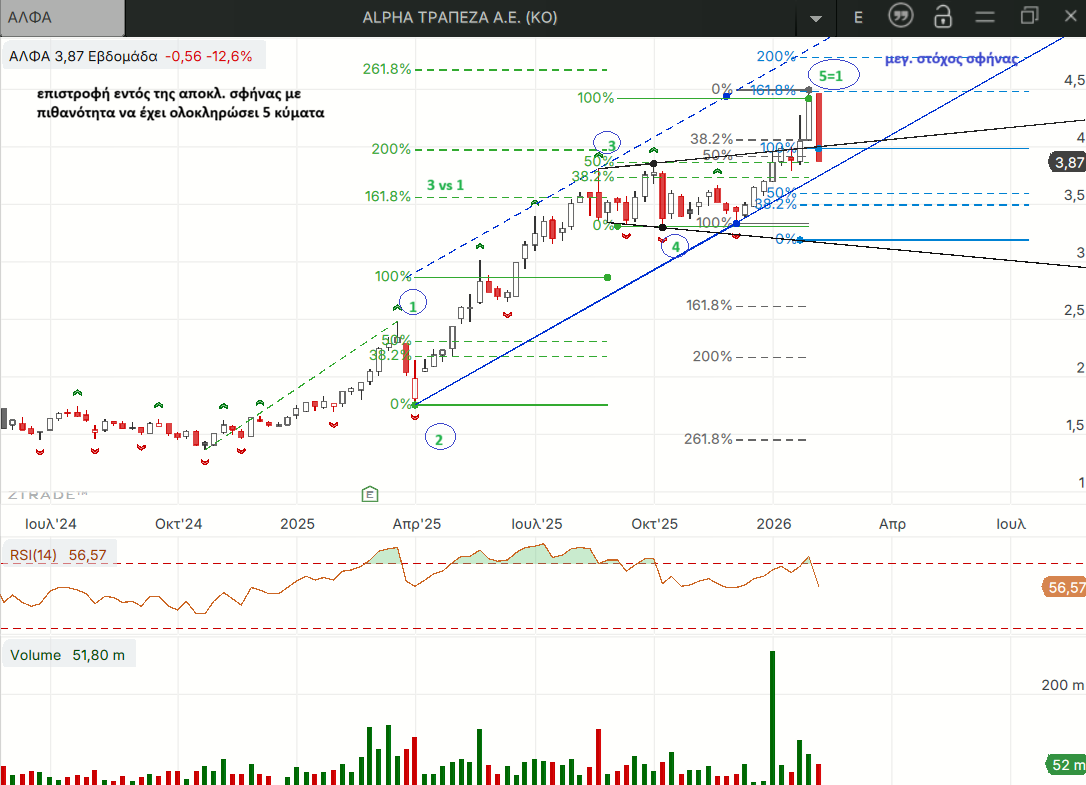The height and width of the screenshot is (785, 1086).
Task: Click the green E earnings marker on chart
Action: pos(370,493)
